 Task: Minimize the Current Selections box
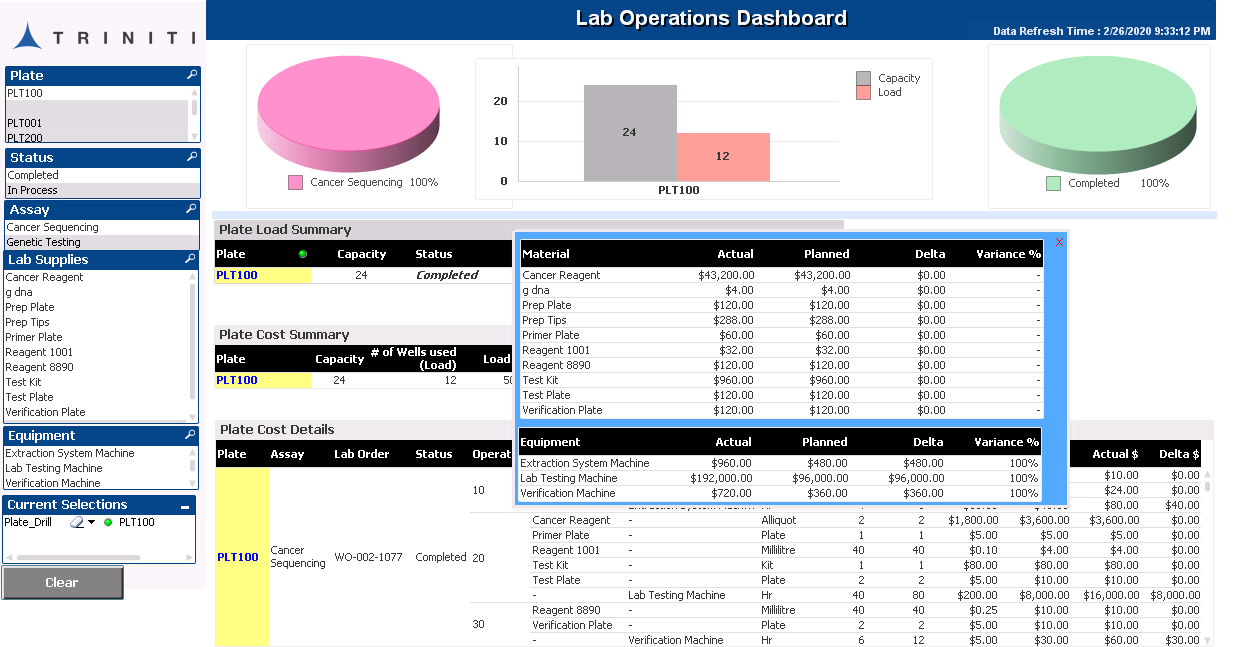tap(185, 507)
